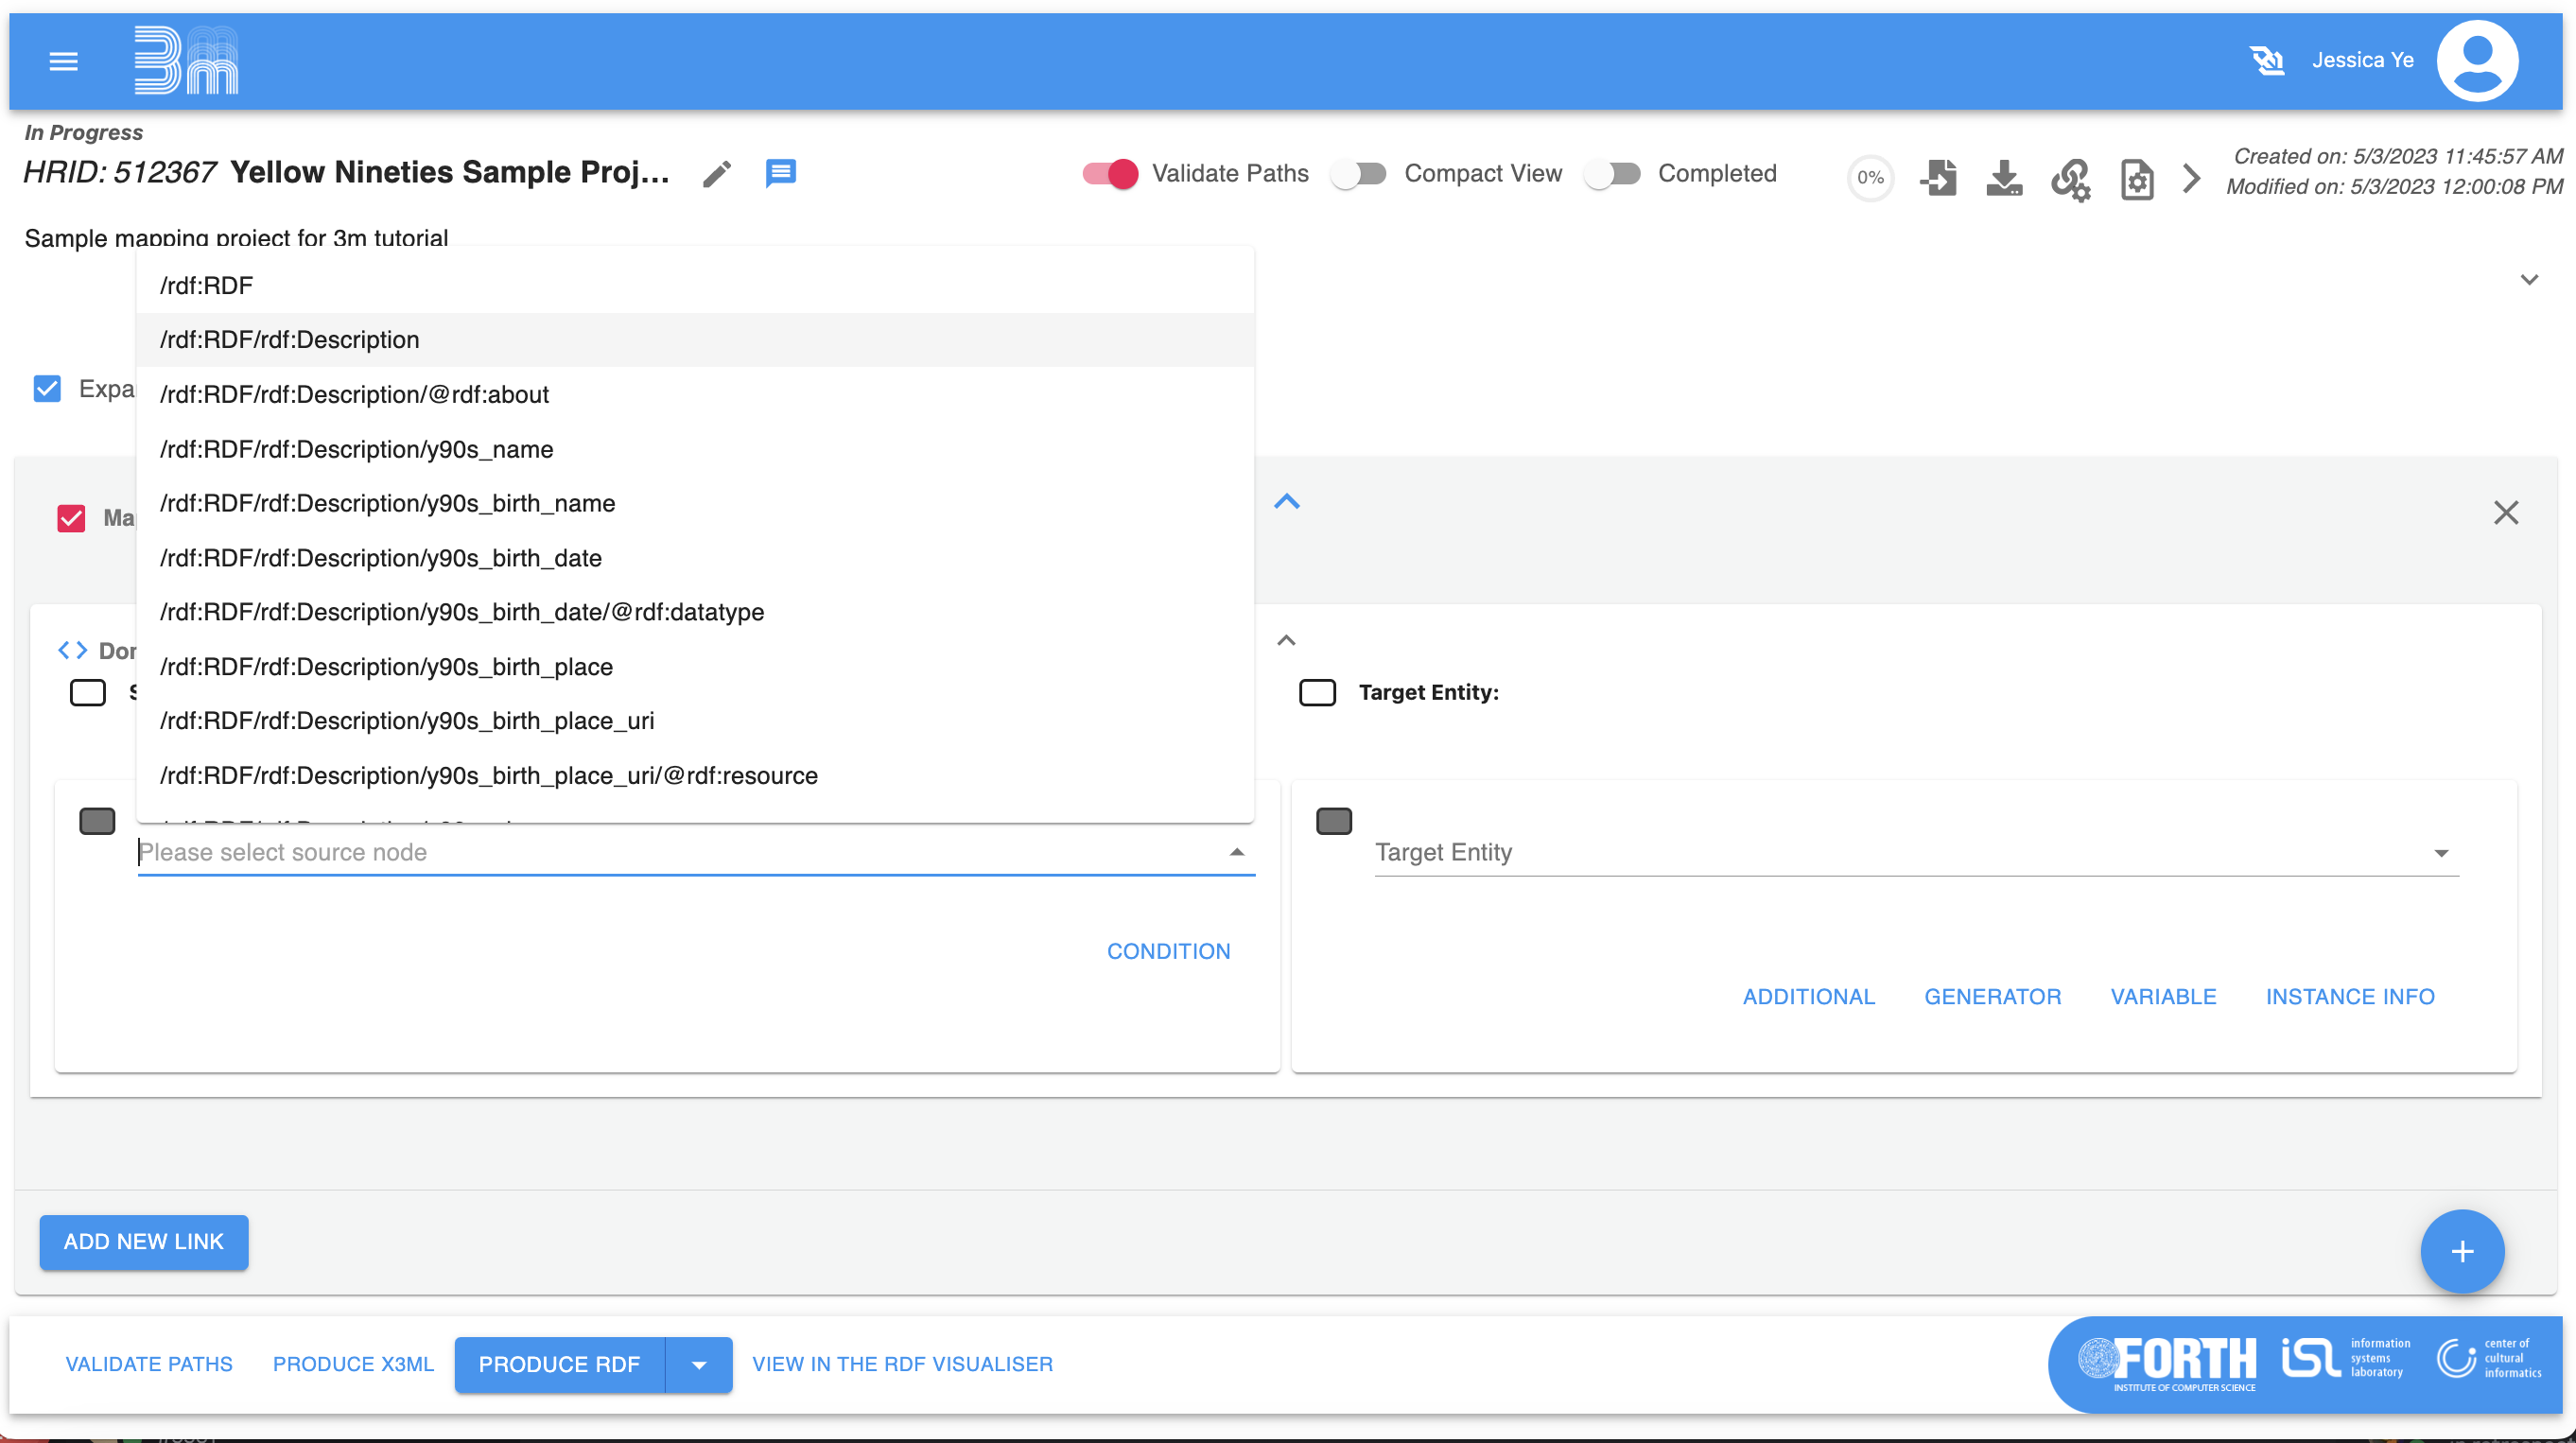Click the 0% progress circle indicator
The height and width of the screenshot is (1443, 2576).
(1869, 178)
